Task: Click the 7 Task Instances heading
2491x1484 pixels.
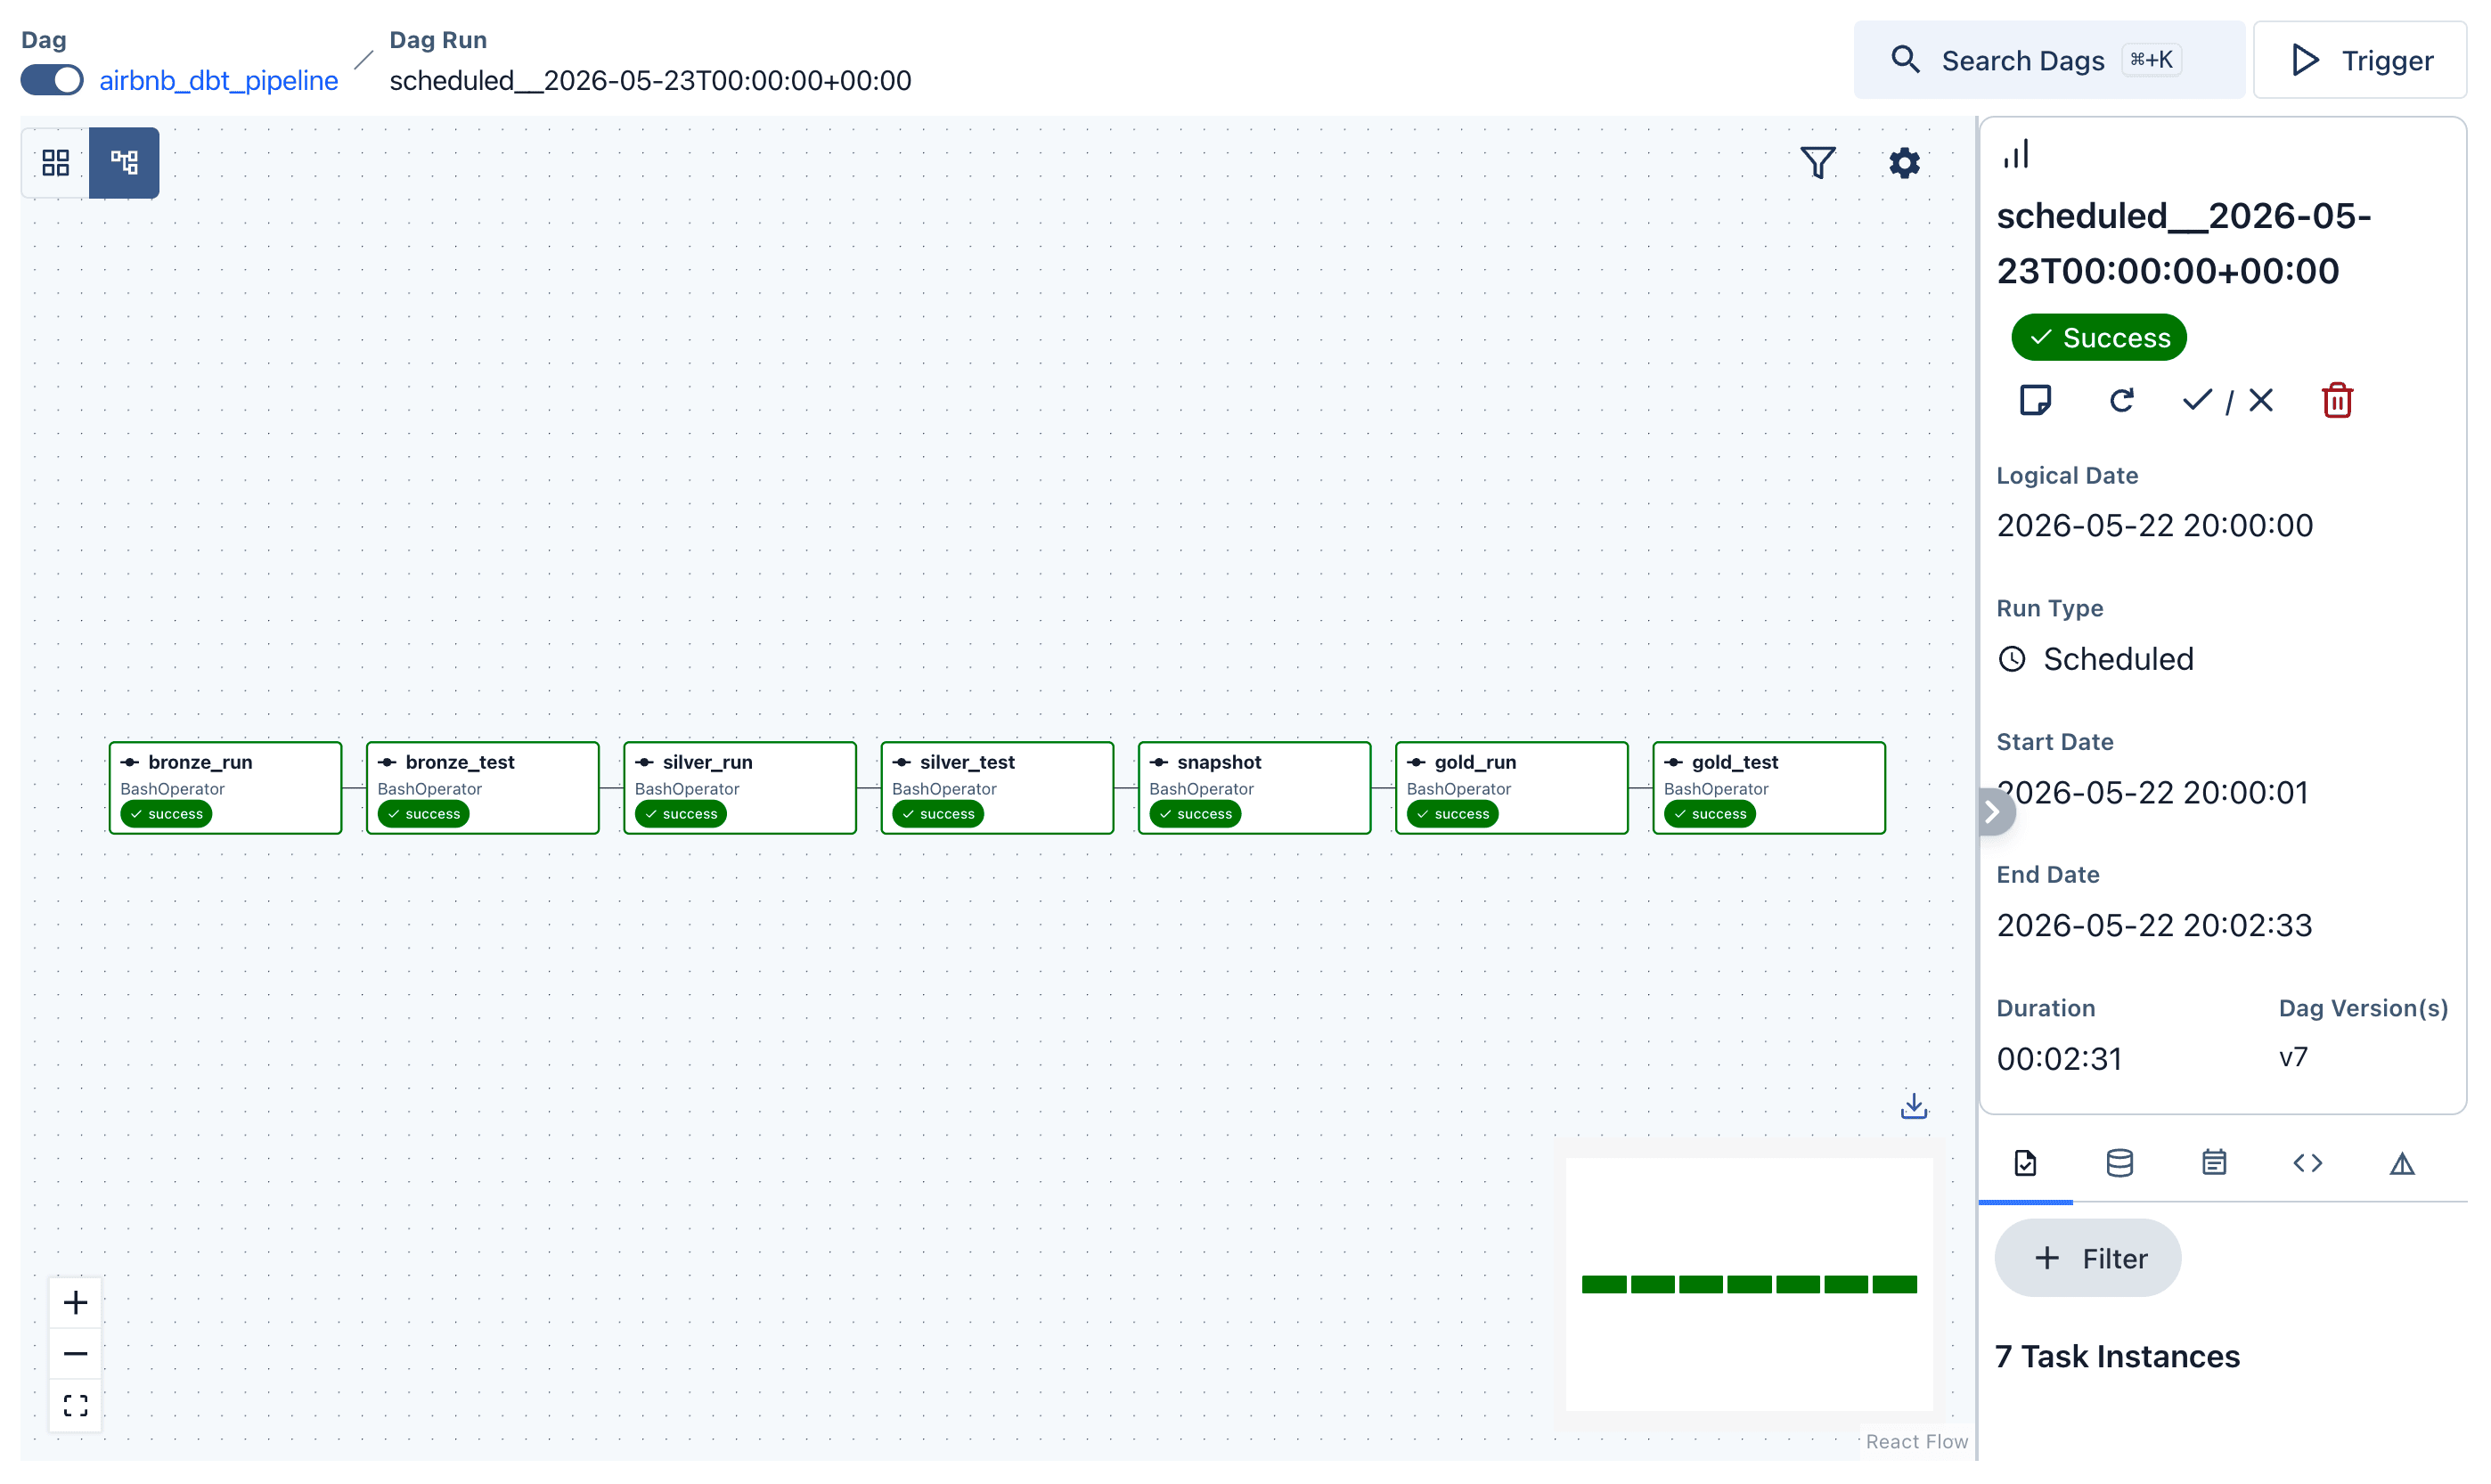Action: pyautogui.click(x=2118, y=1357)
